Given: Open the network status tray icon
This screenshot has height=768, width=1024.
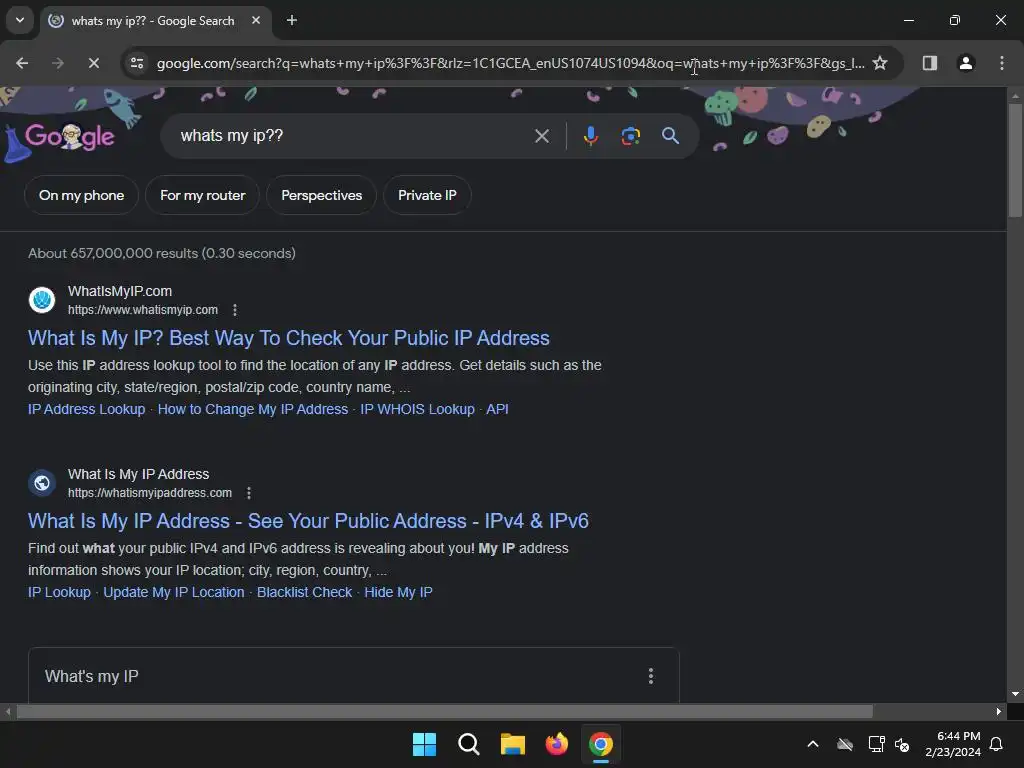Looking at the screenshot, I should [876, 744].
